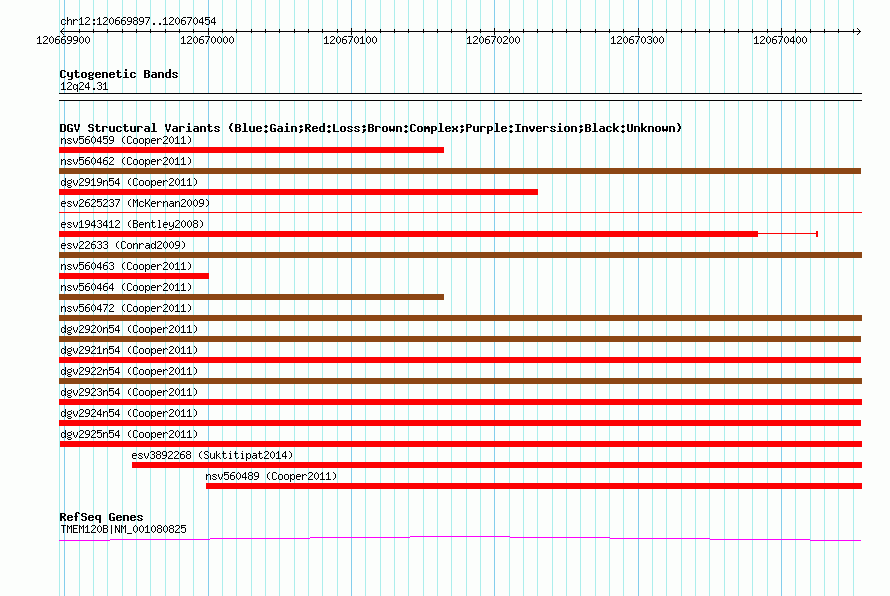Open nsv560463 (Cooper2011) label
The height and width of the screenshot is (596, 890).
(126, 266)
